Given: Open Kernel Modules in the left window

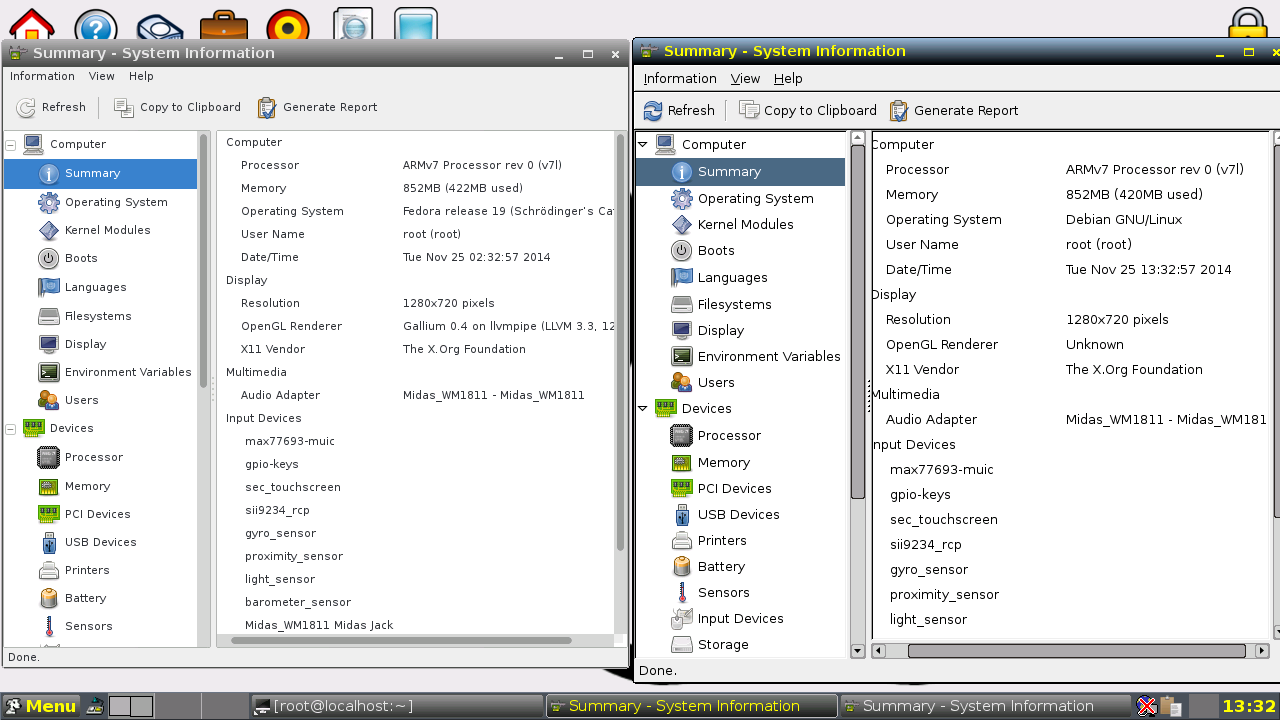Looking at the screenshot, I should 107,230.
